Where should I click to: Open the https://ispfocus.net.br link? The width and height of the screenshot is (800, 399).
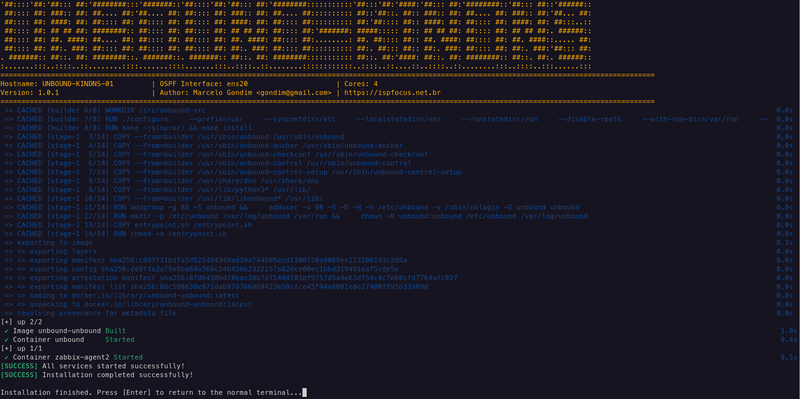point(392,93)
